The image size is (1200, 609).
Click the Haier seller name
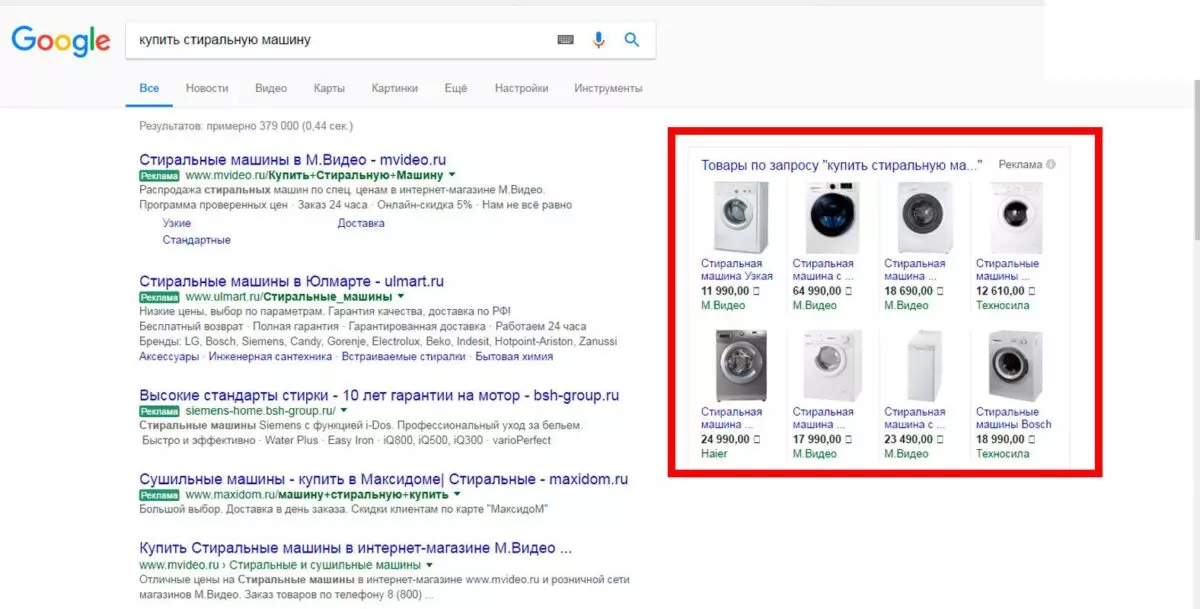point(714,454)
